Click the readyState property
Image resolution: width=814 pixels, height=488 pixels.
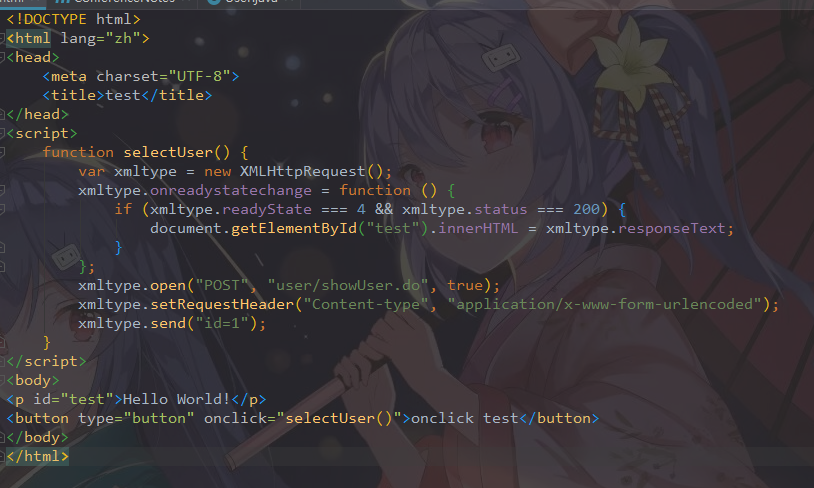266,210
